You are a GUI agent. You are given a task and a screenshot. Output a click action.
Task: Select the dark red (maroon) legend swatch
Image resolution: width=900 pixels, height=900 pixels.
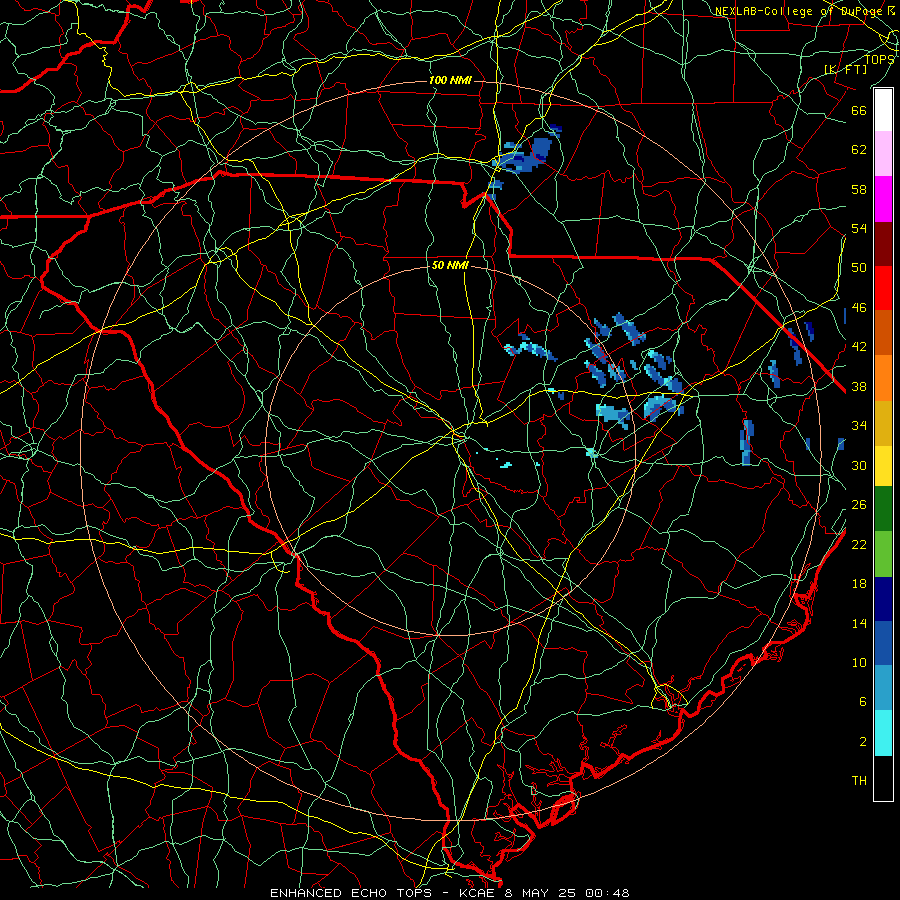[x=883, y=244]
